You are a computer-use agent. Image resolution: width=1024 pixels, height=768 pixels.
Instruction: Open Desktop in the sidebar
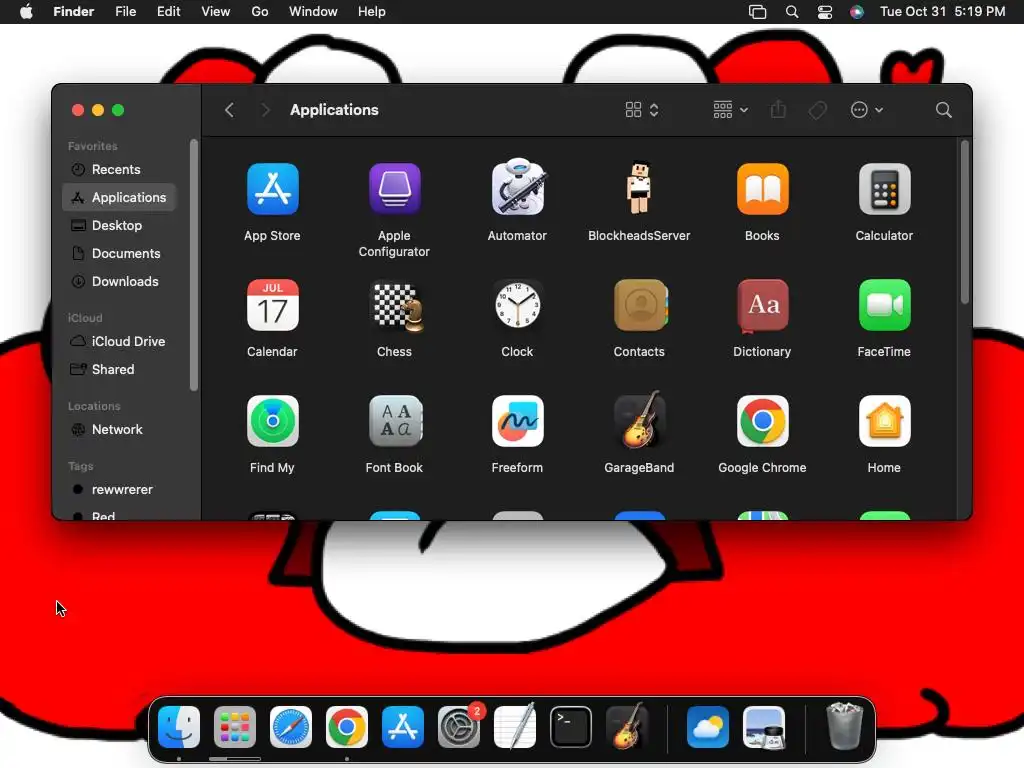(119, 225)
